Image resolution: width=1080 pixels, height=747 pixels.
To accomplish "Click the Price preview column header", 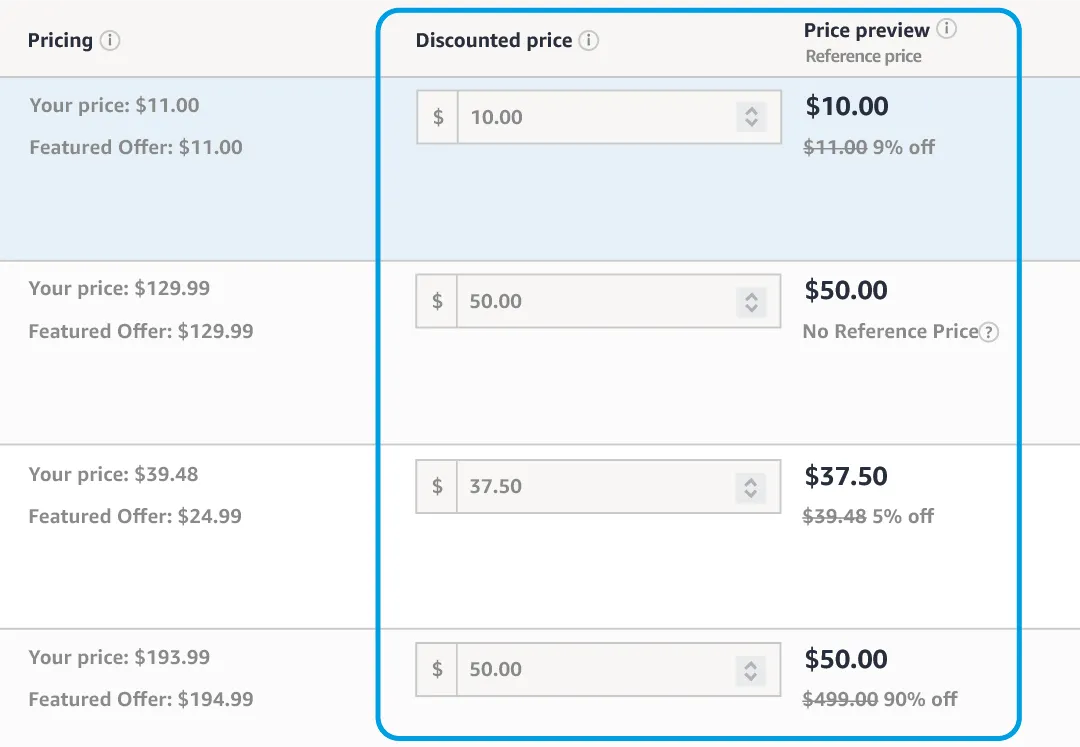I will pyautogui.click(x=866, y=31).
